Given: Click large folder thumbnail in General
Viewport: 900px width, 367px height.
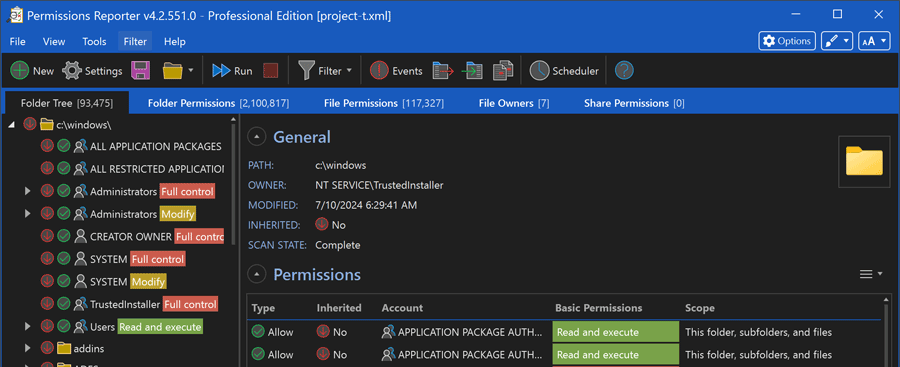Looking at the screenshot, I should (864, 161).
